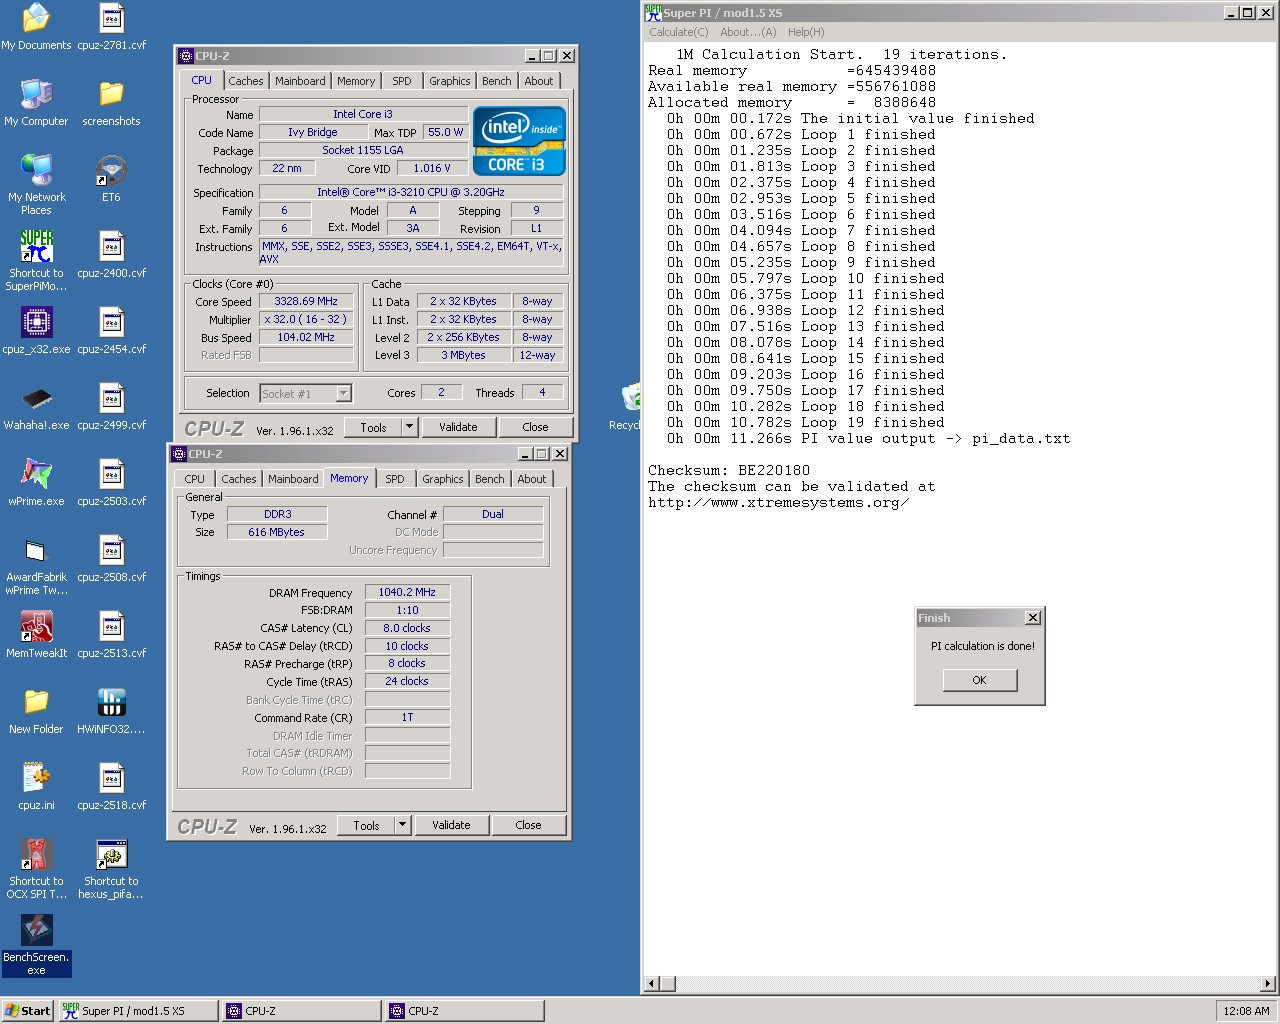The width and height of the screenshot is (1280, 1024).
Task: Close the Finish dialog with X
Action: click(1033, 618)
